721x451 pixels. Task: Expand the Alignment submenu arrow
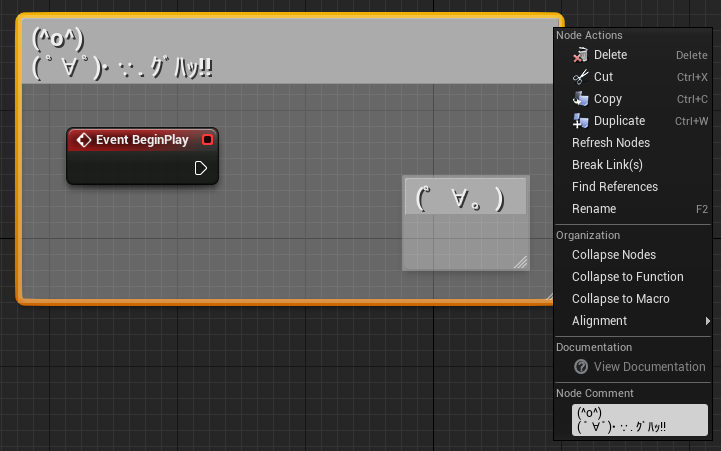[708, 321]
